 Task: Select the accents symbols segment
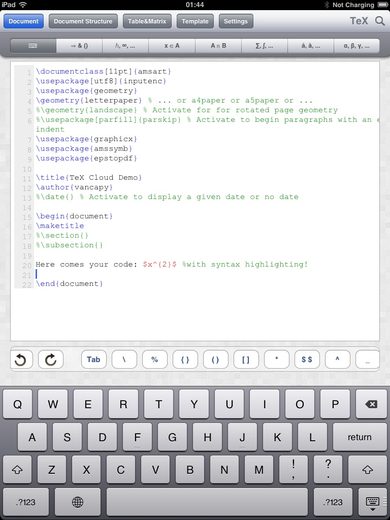[x=310, y=46]
